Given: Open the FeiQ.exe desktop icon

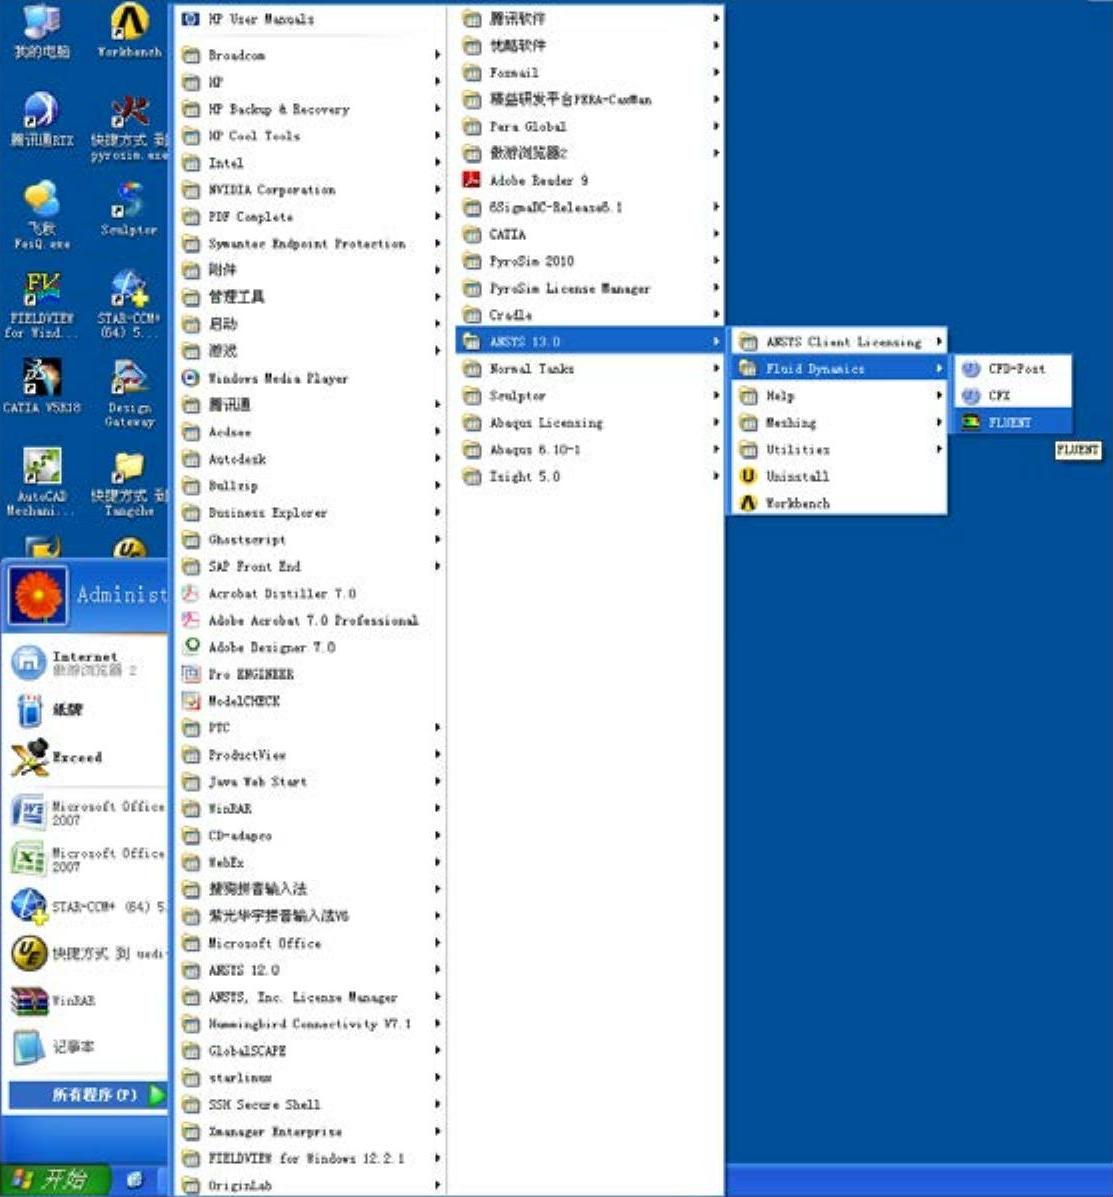Looking at the screenshot, I should pos(42,215).
